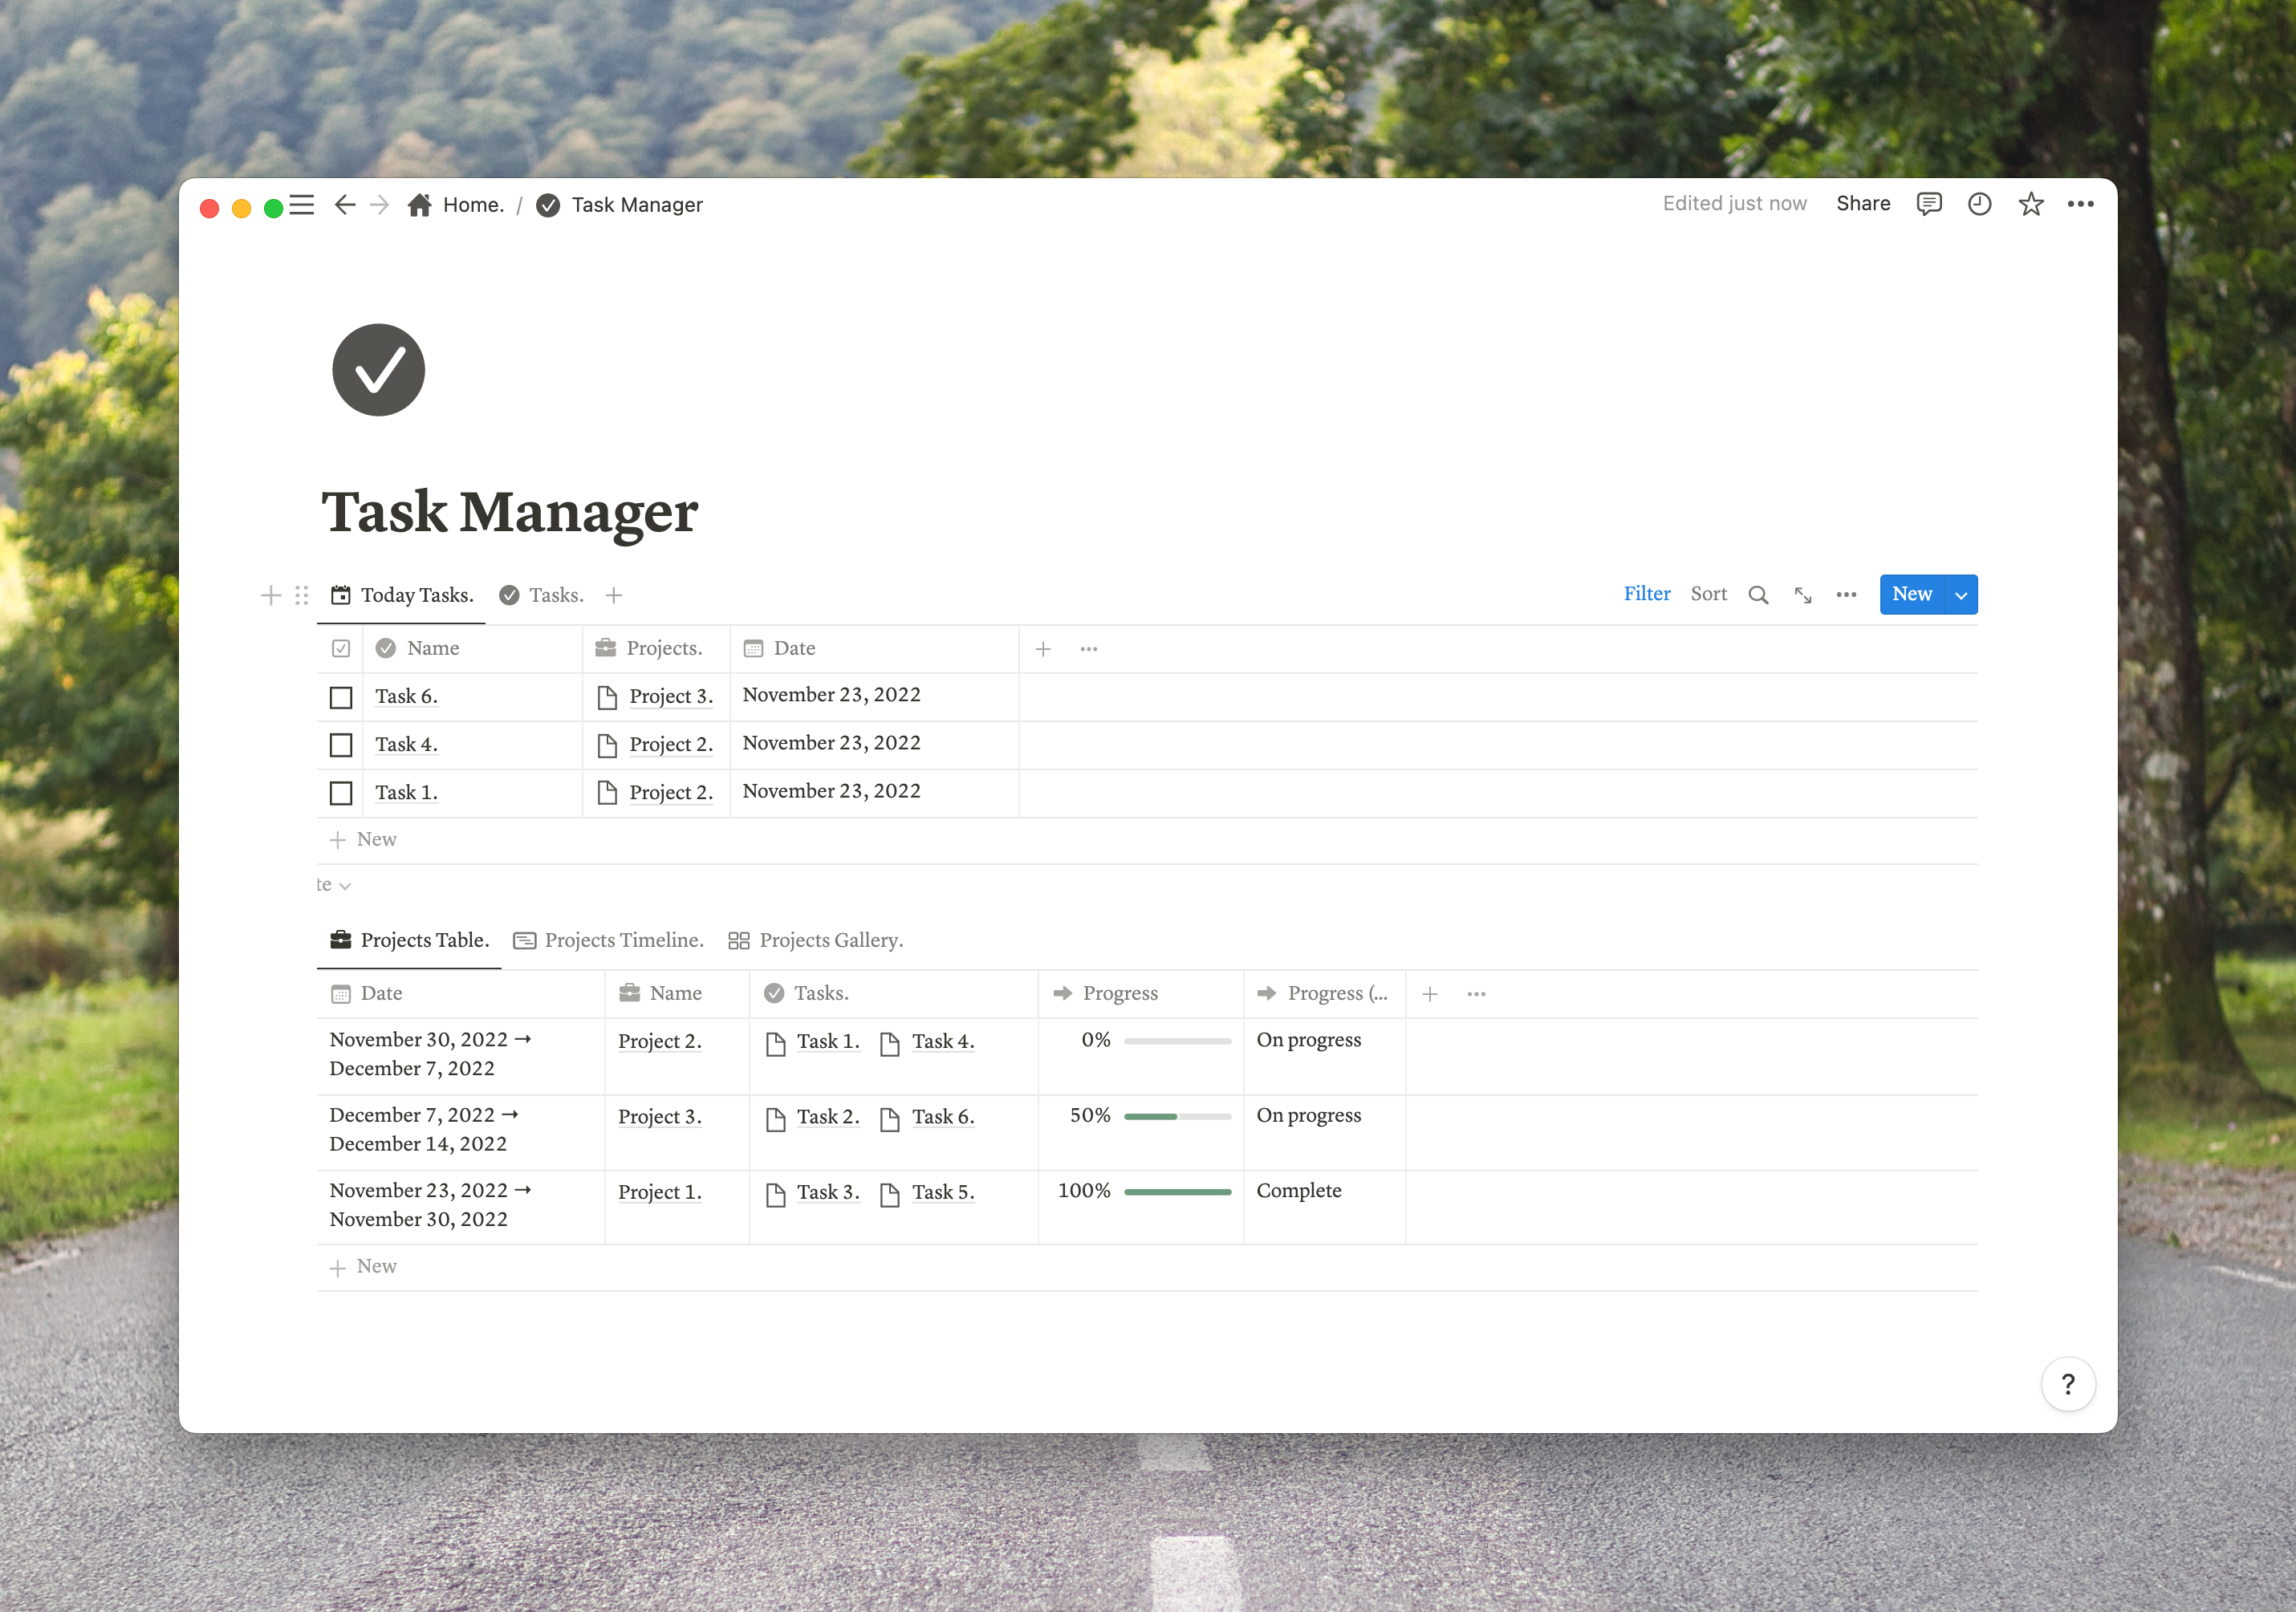The width and height of the screenshot is (2296, 1612).
Task: Switch to the Tasks. view tab
Action: click(x=541, y=595)
